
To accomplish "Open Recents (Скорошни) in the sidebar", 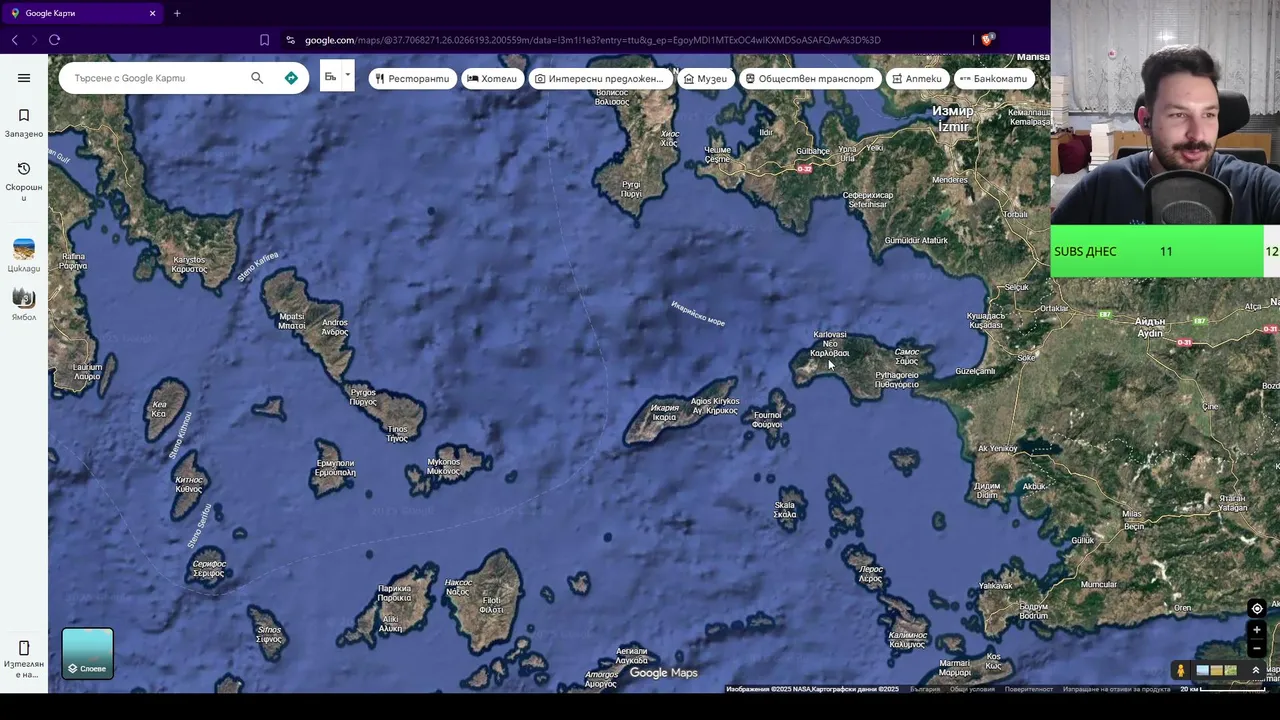I will coord(24,181).
